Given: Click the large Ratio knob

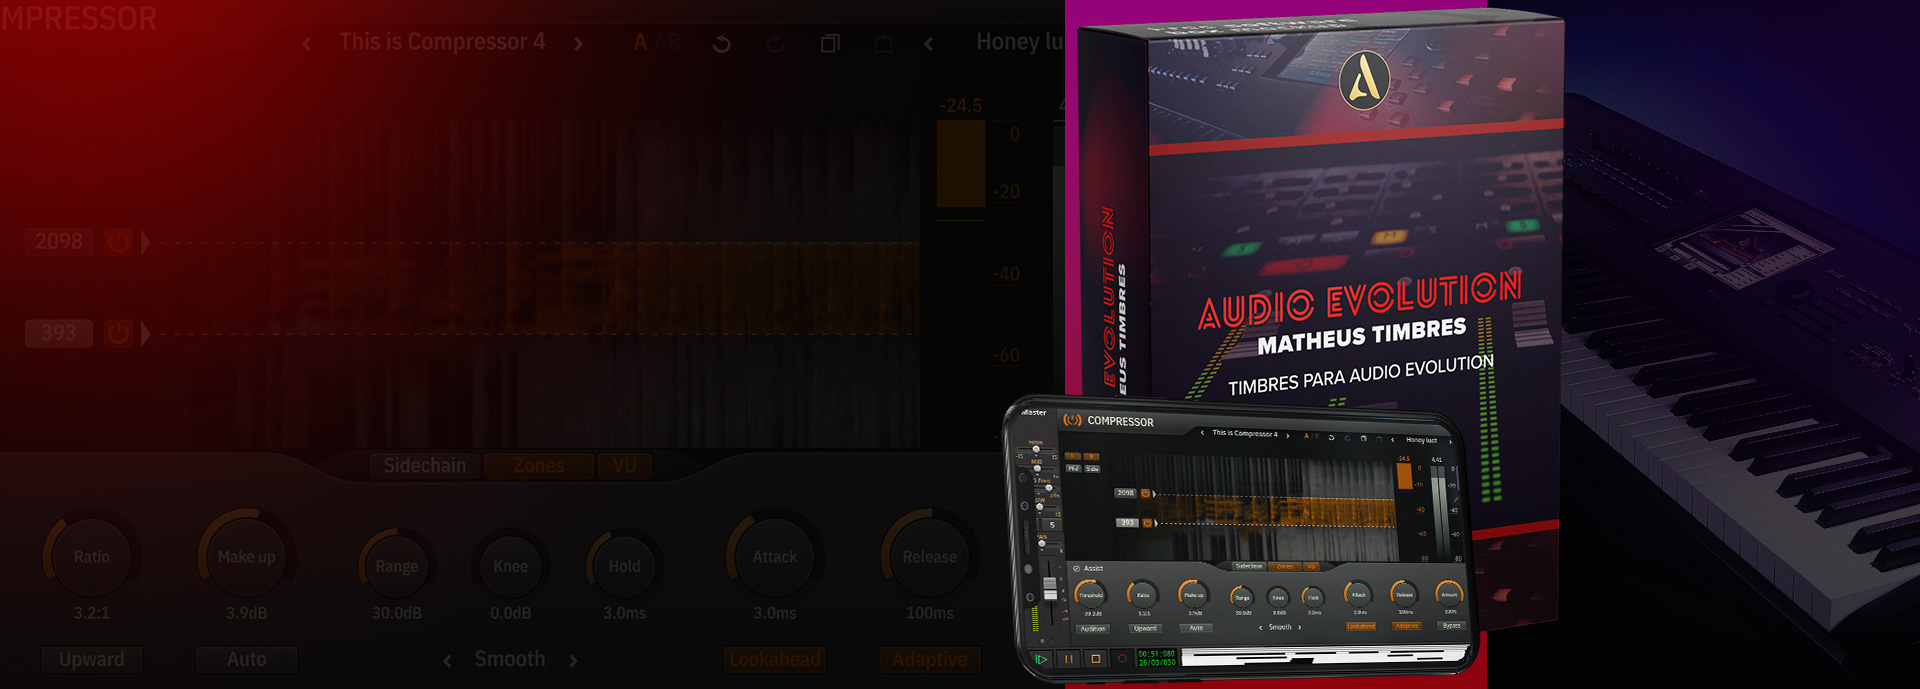Looking at the screenshot, I should click(x=91, y=557).
